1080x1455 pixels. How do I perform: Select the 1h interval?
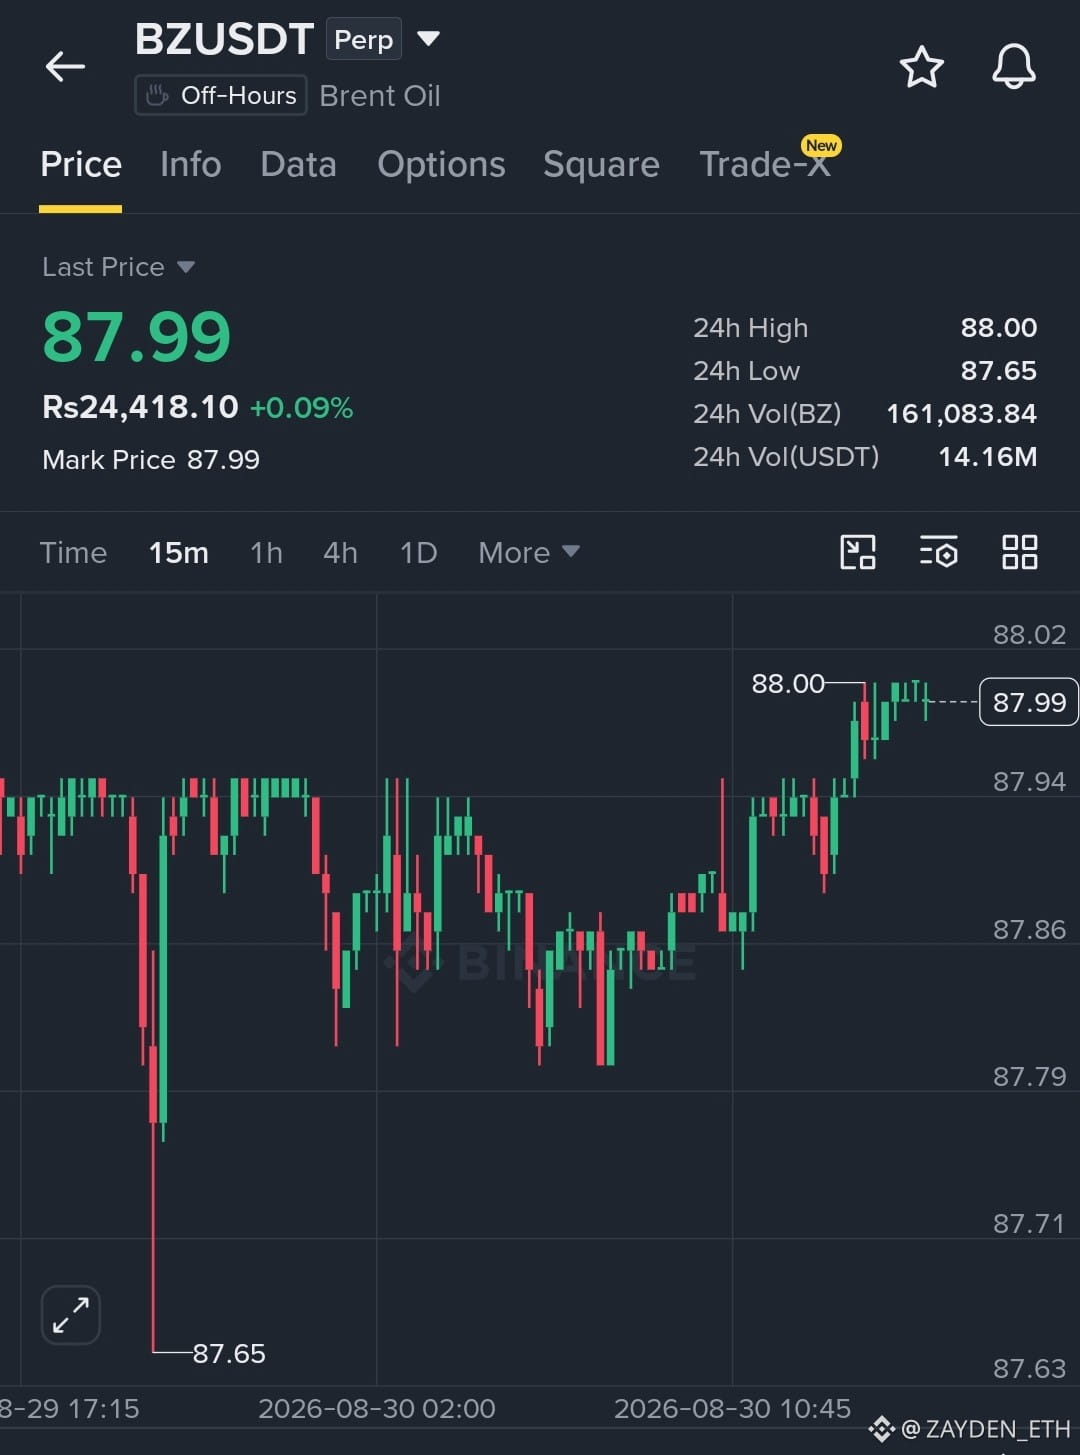pyautogui.click(x=266, y=552)
